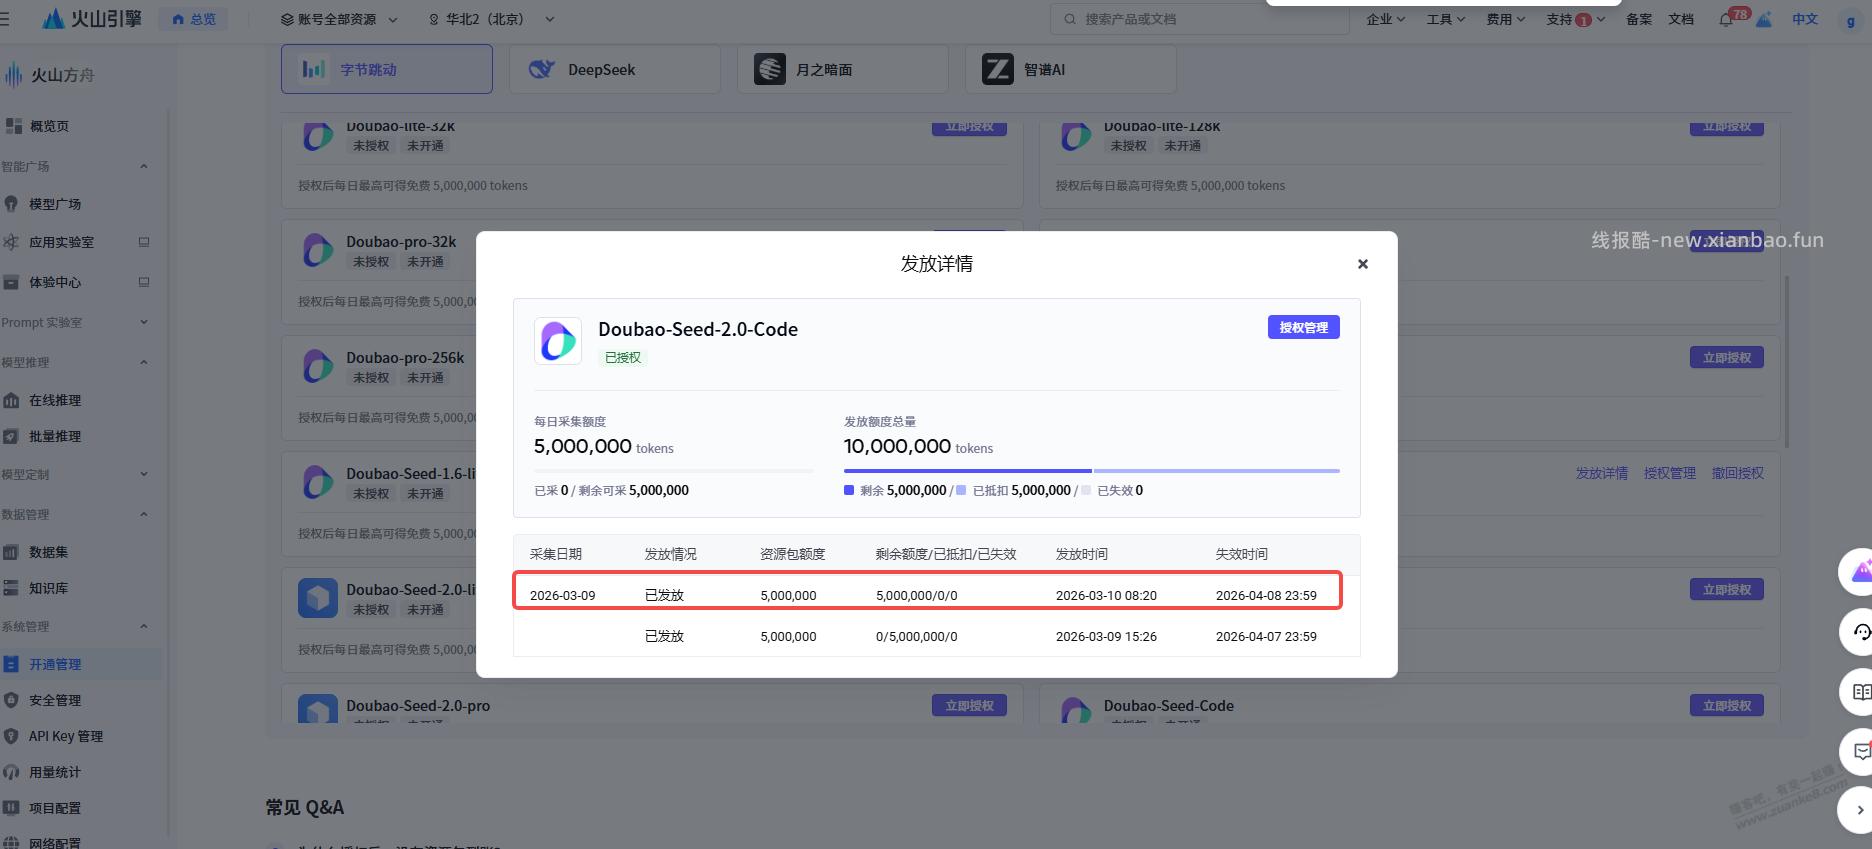This screenshot has width=1872, height=849.
Task: Close the 发放详情 dialog
Action: [x=1362, y=264]
